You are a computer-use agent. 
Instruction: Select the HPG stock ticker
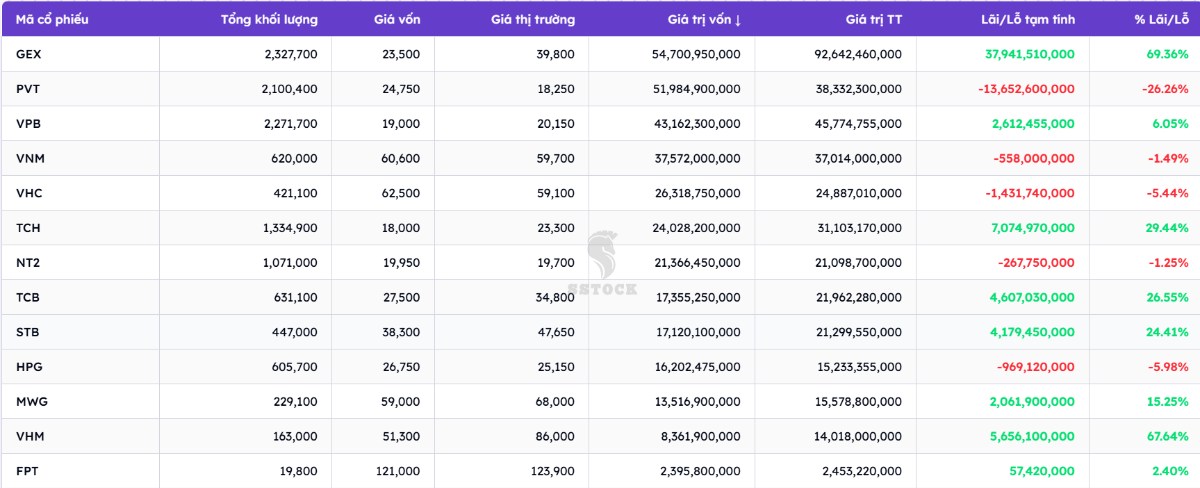point(29,367)
